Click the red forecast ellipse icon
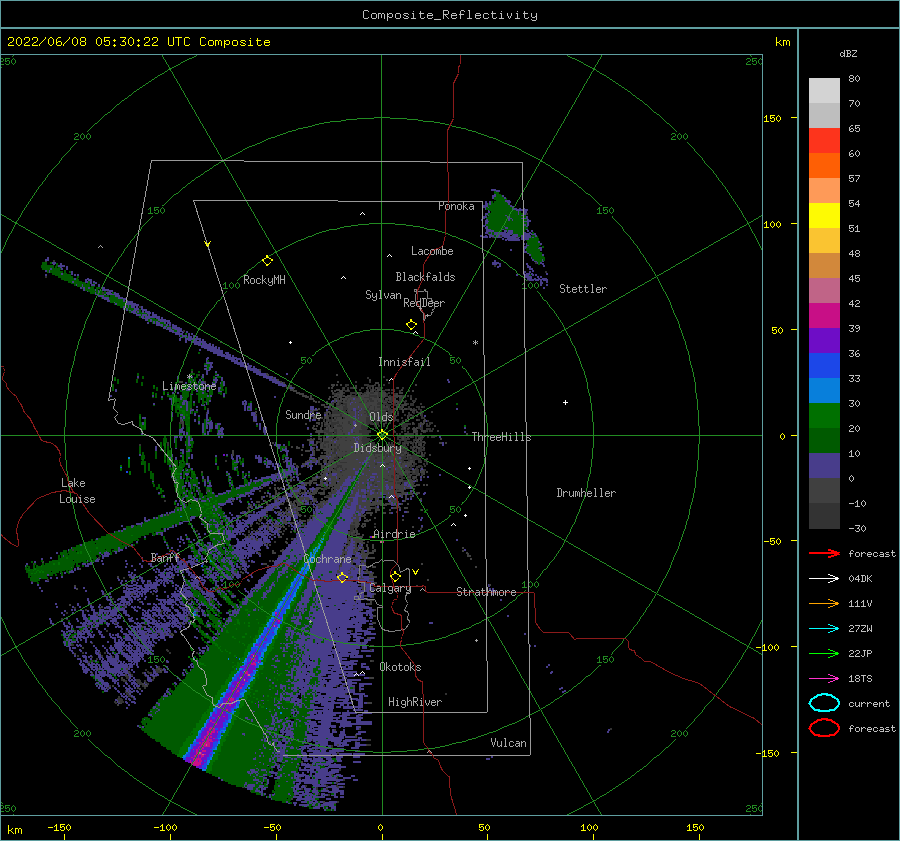Screen dimensions: 900x841 tap(824, 728)
